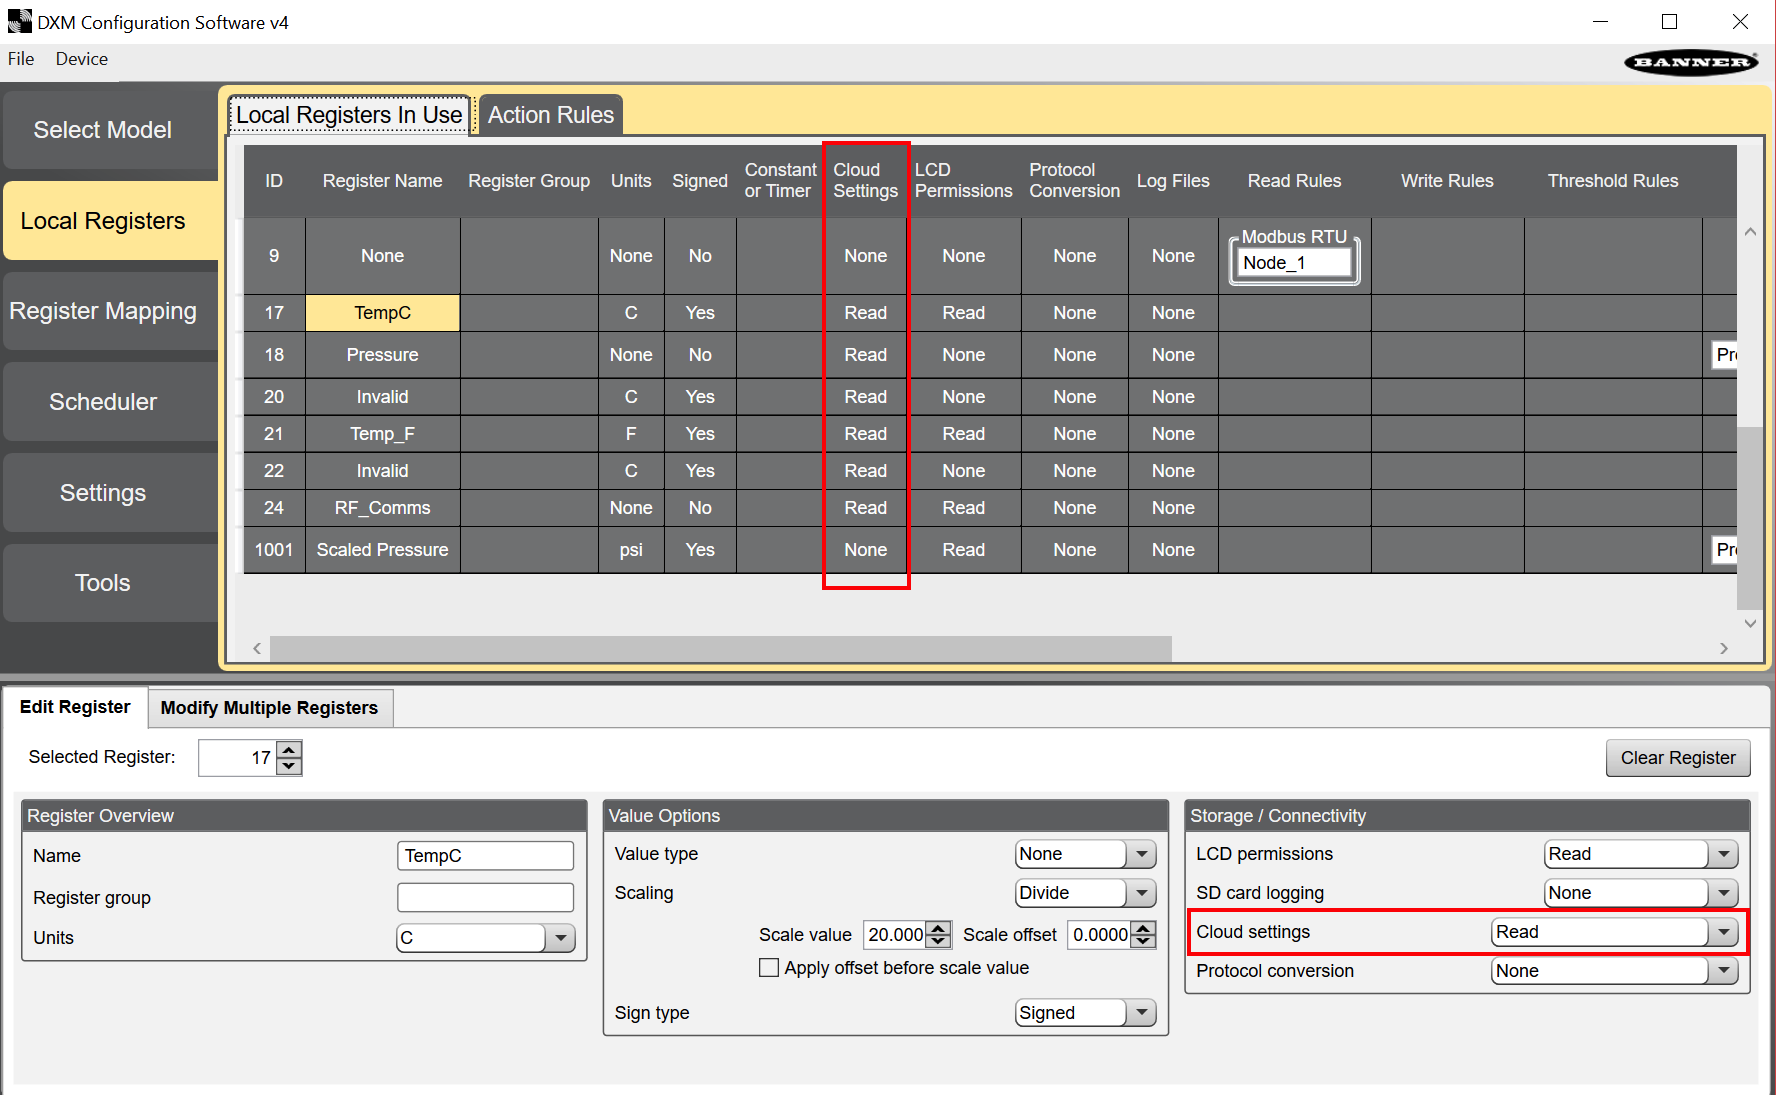The image size is (1776, 1095).
Task: Click the LCD Permissions column header
Action: [964, 181]
